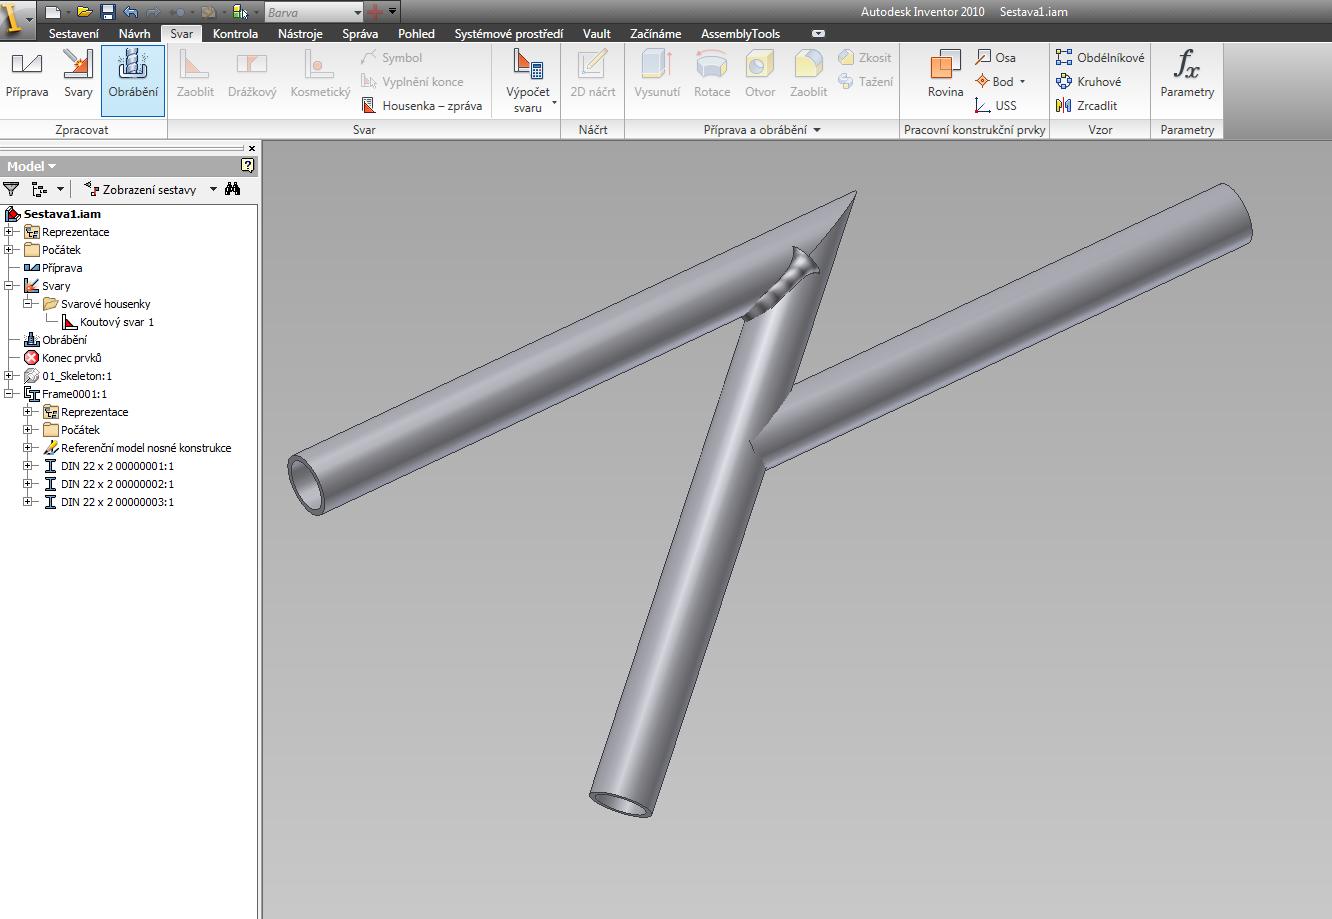Click the Osa work axis button
The height and width of the screenshot is (919, 1332).
995,58
